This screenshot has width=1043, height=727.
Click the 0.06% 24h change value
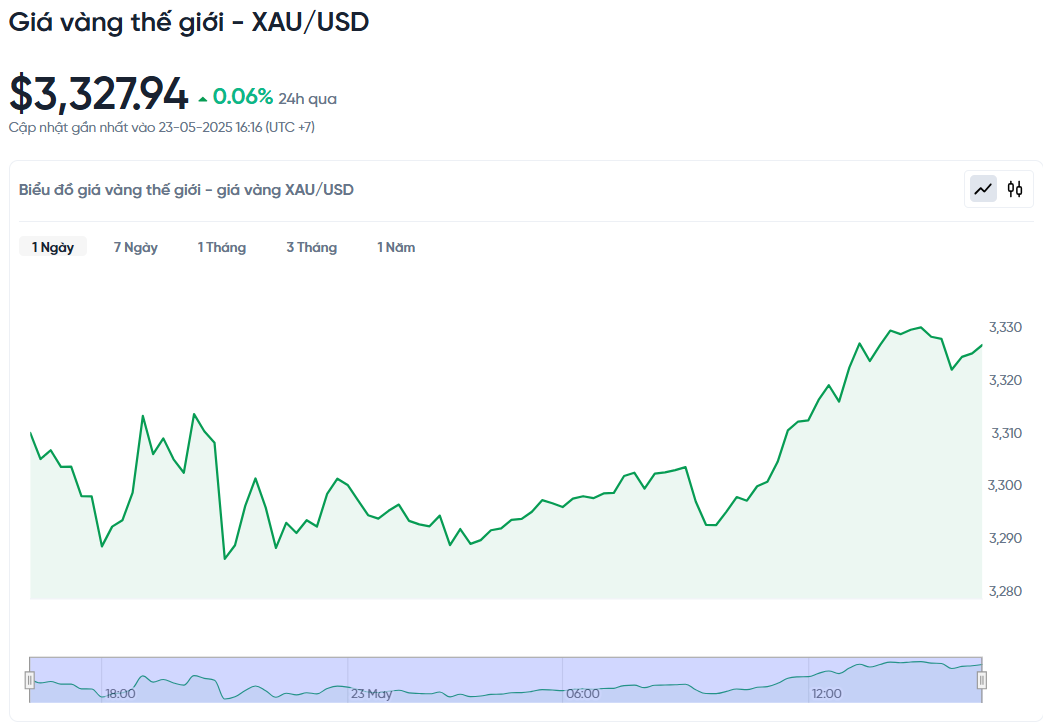point(243,97)
